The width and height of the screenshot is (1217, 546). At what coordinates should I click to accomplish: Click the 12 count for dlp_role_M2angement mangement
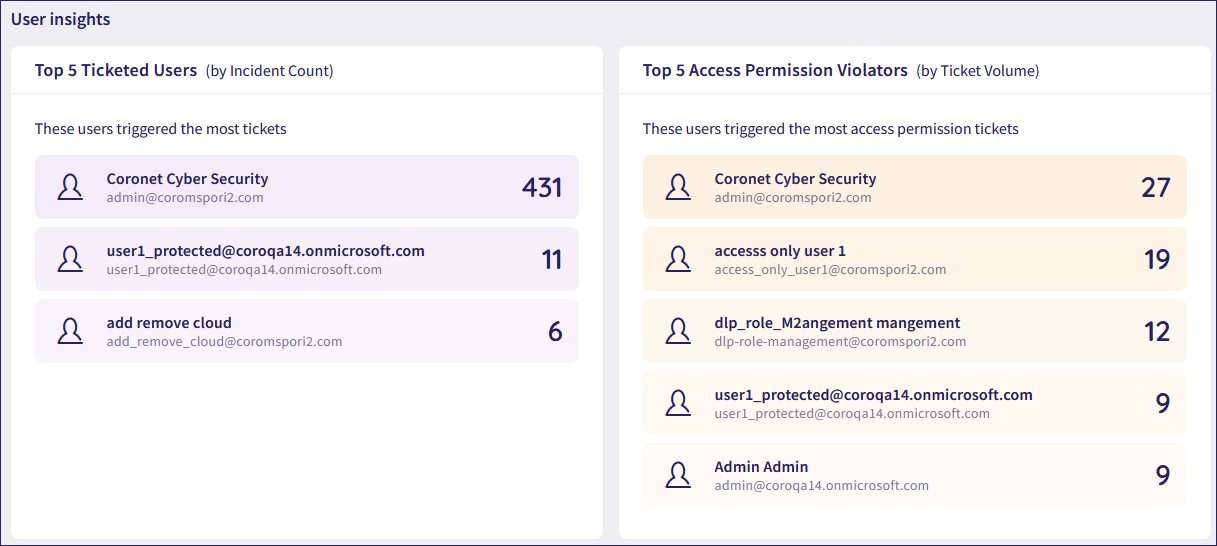(x=1156, y=331)
